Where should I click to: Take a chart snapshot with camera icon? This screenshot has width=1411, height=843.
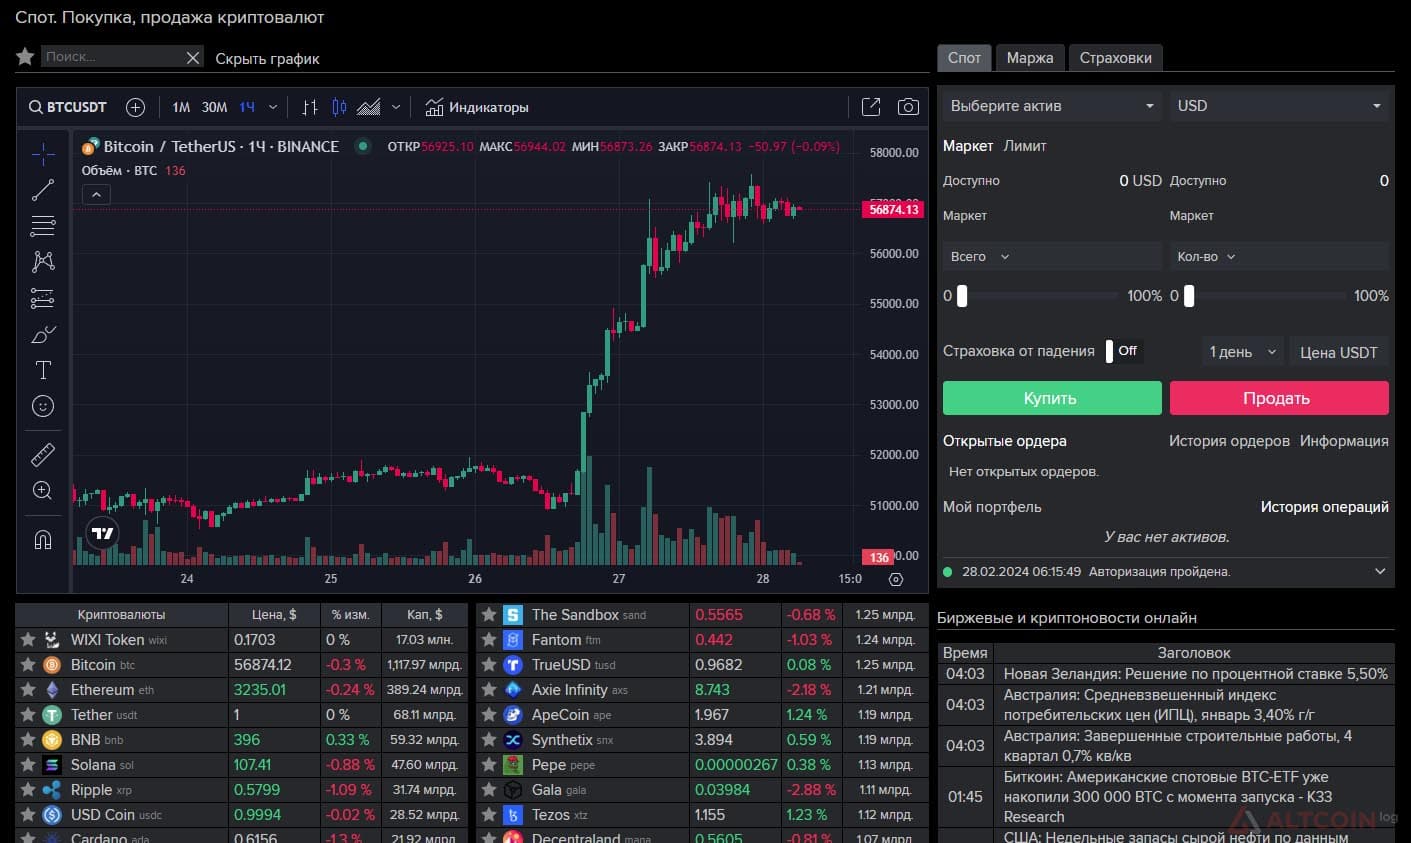coord(908,107)
